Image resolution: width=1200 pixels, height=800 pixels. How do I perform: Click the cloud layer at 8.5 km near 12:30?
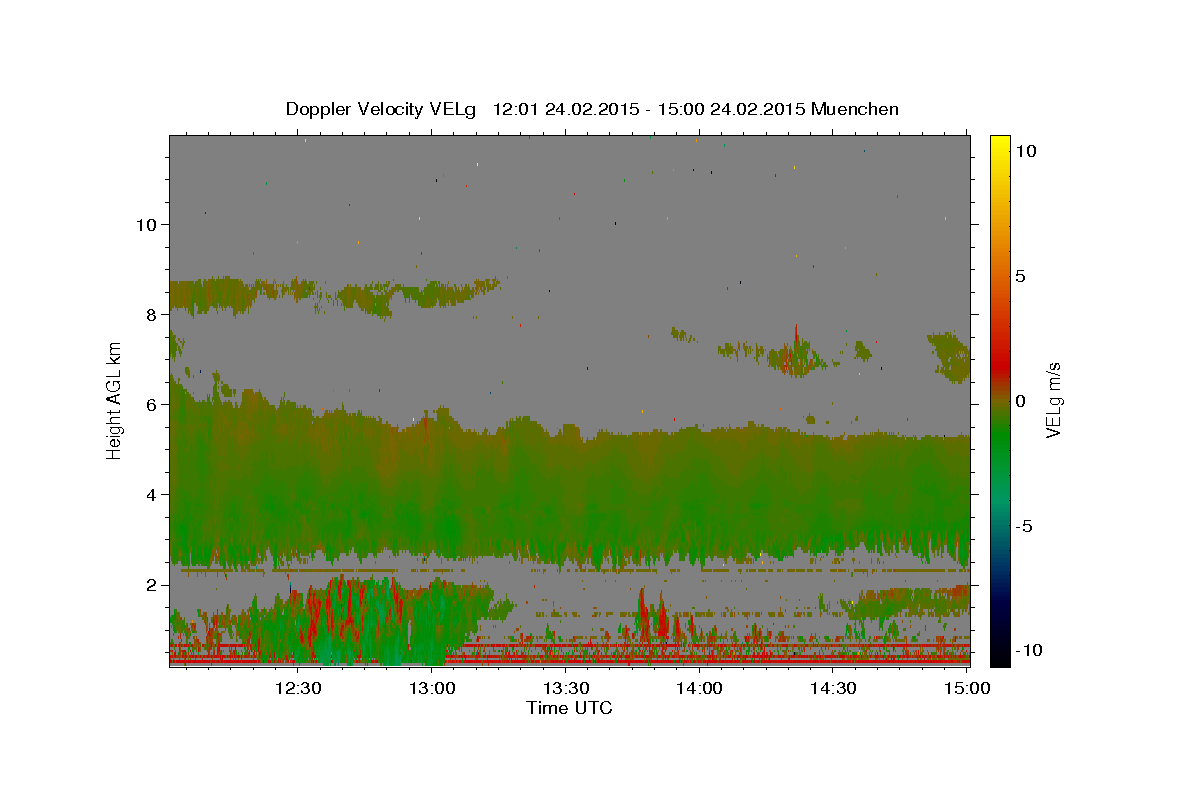[x=290, y=291]
